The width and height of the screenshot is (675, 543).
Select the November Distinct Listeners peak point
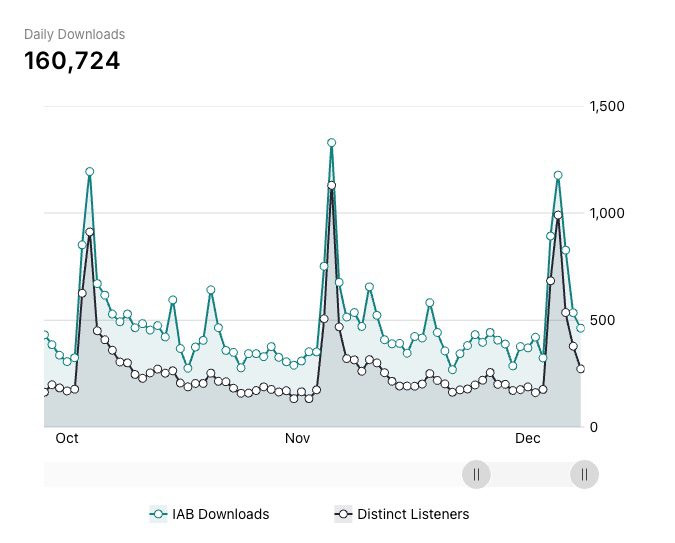pos(331,186)
